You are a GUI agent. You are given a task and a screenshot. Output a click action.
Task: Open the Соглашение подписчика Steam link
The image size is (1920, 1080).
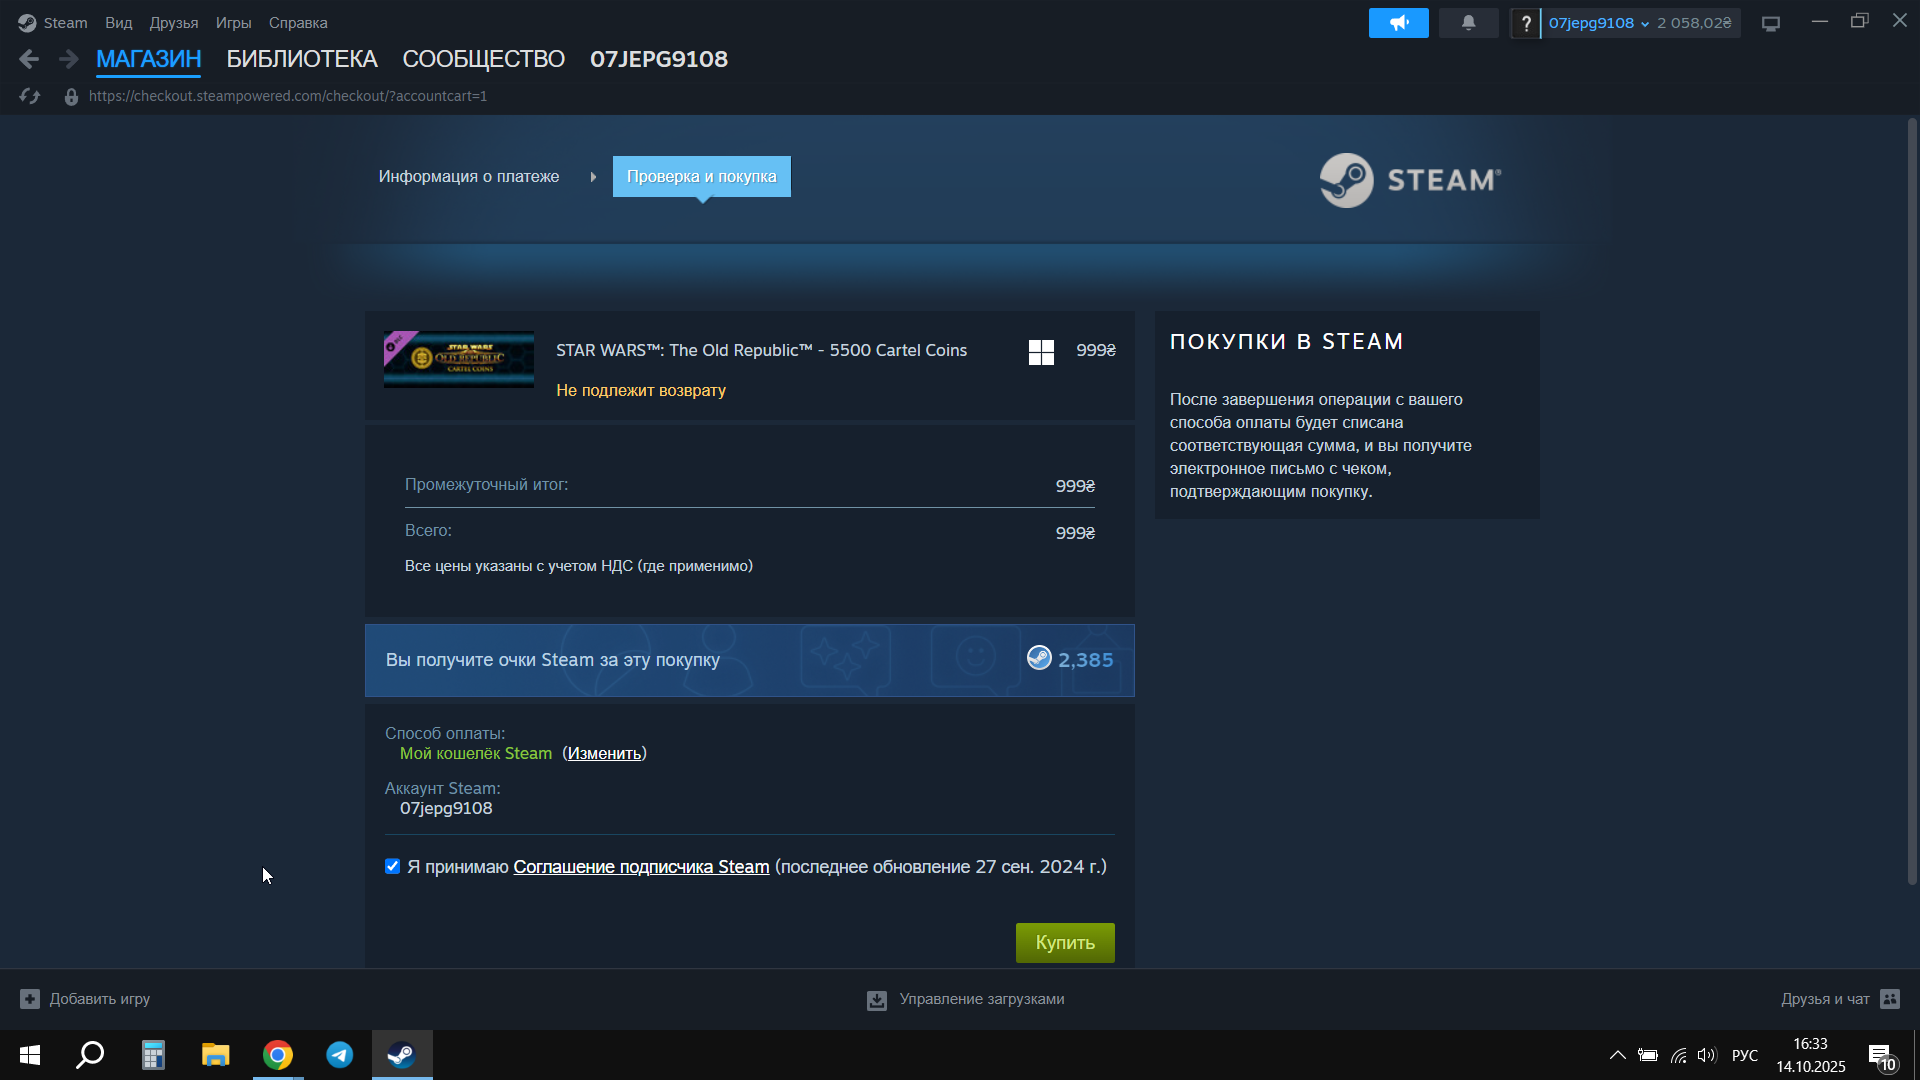tap(641, 867)
